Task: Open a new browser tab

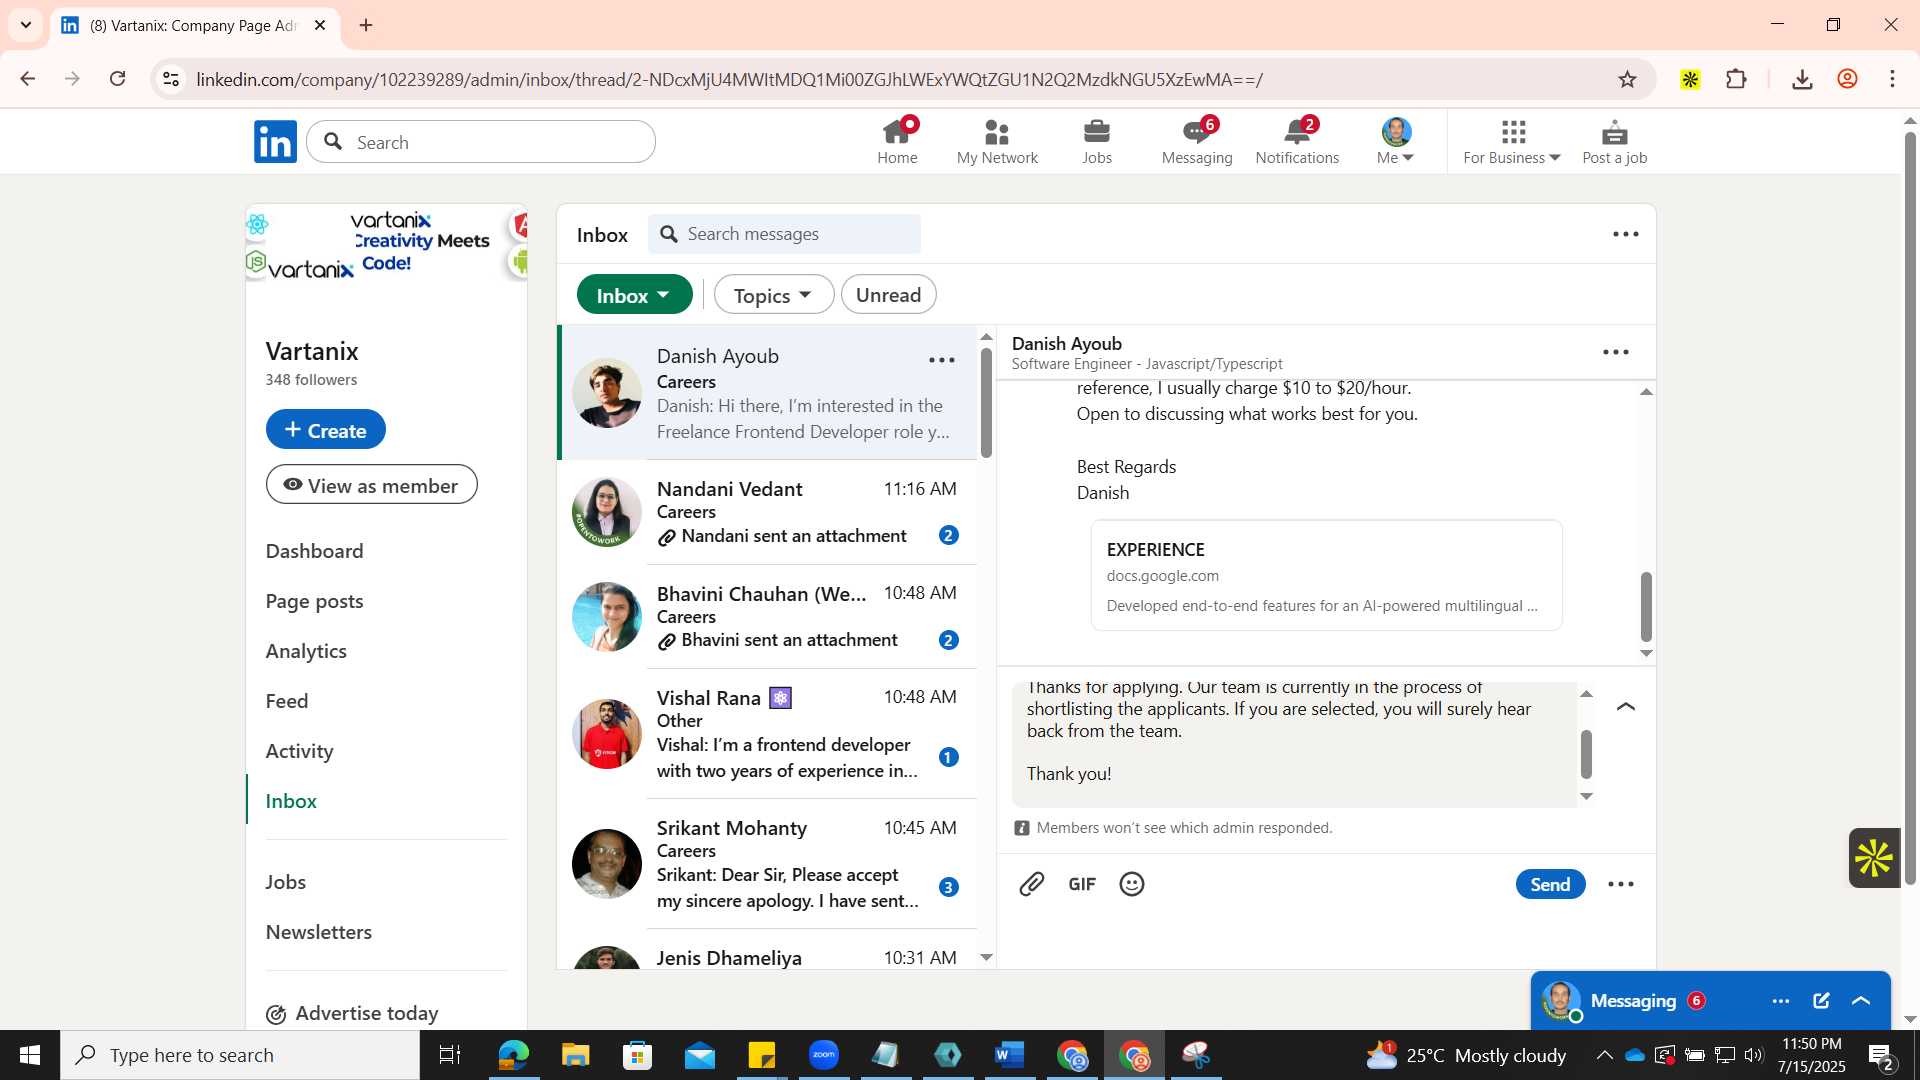Action: pyautogui.click(x=366, y=25)
